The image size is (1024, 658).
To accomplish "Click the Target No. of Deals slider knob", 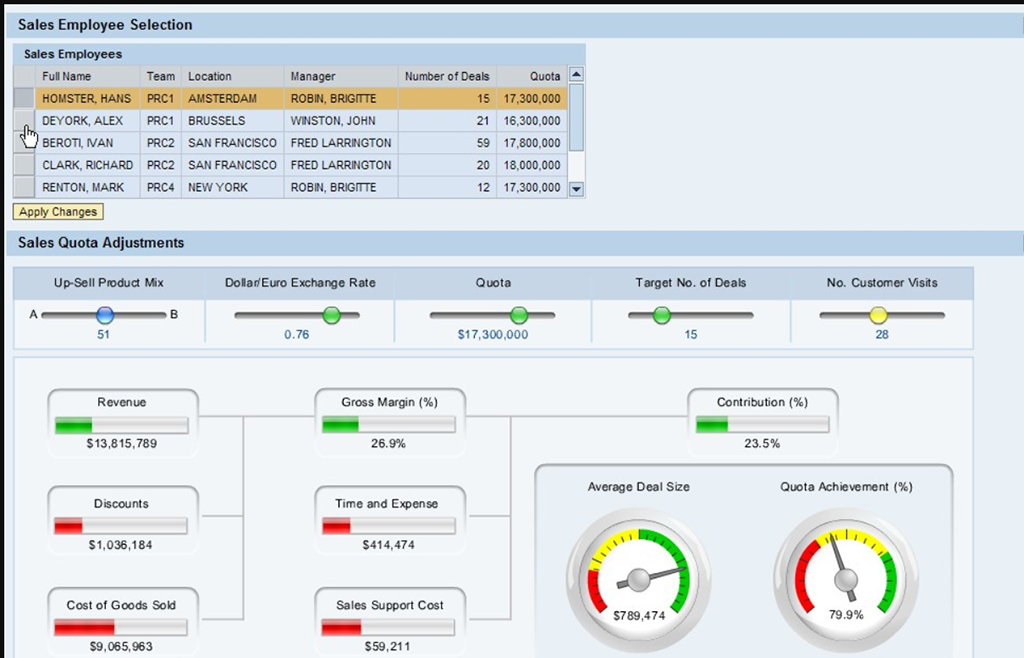I will 661,315.
